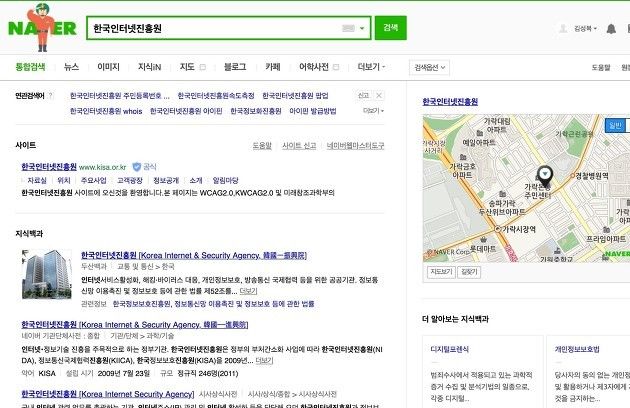Select the 통합검색 tab
The image size is (630, 408).
(x=31, y=67)
